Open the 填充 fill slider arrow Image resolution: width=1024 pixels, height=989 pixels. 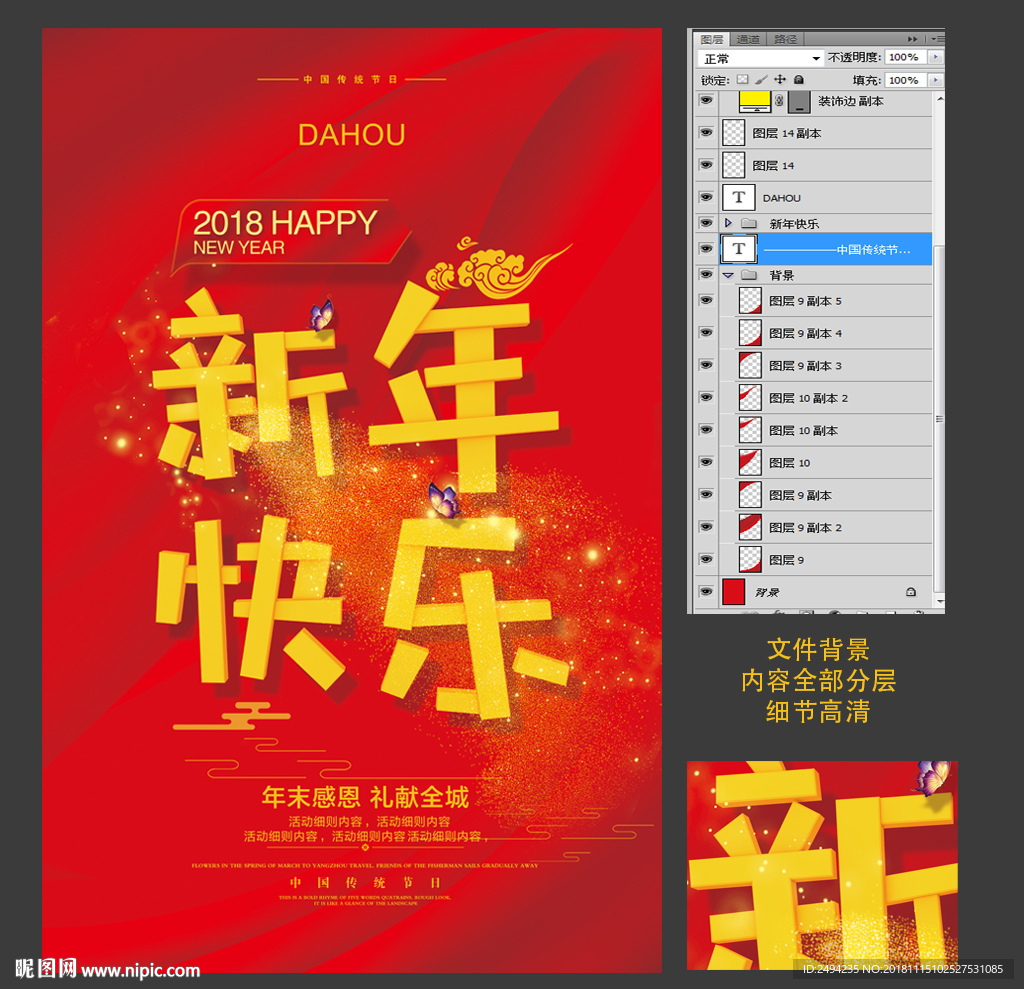[936, 80]
